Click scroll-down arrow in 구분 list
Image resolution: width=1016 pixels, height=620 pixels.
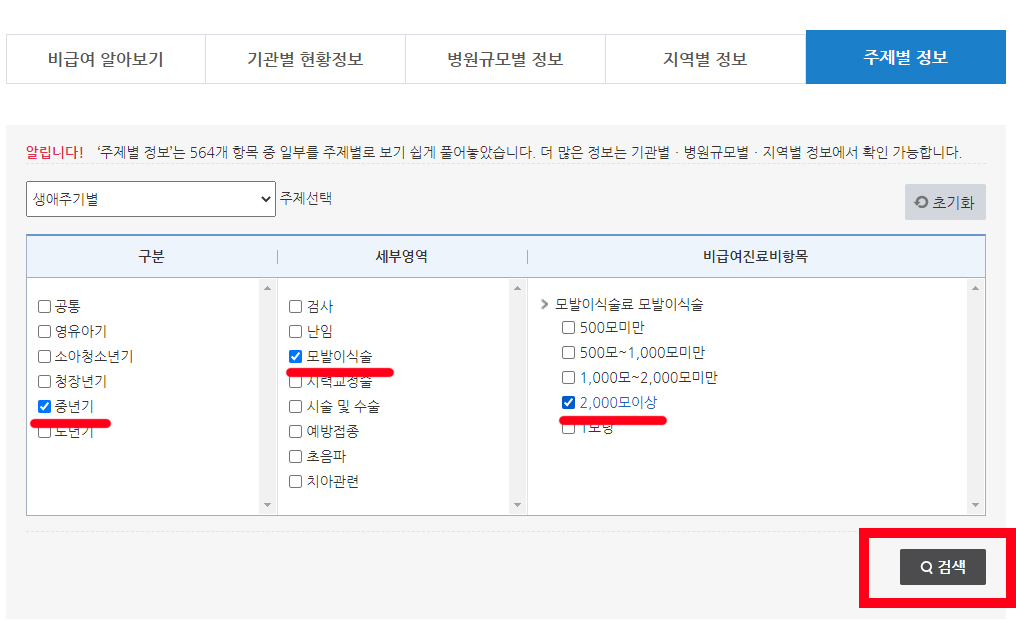[x=268, y=505]
